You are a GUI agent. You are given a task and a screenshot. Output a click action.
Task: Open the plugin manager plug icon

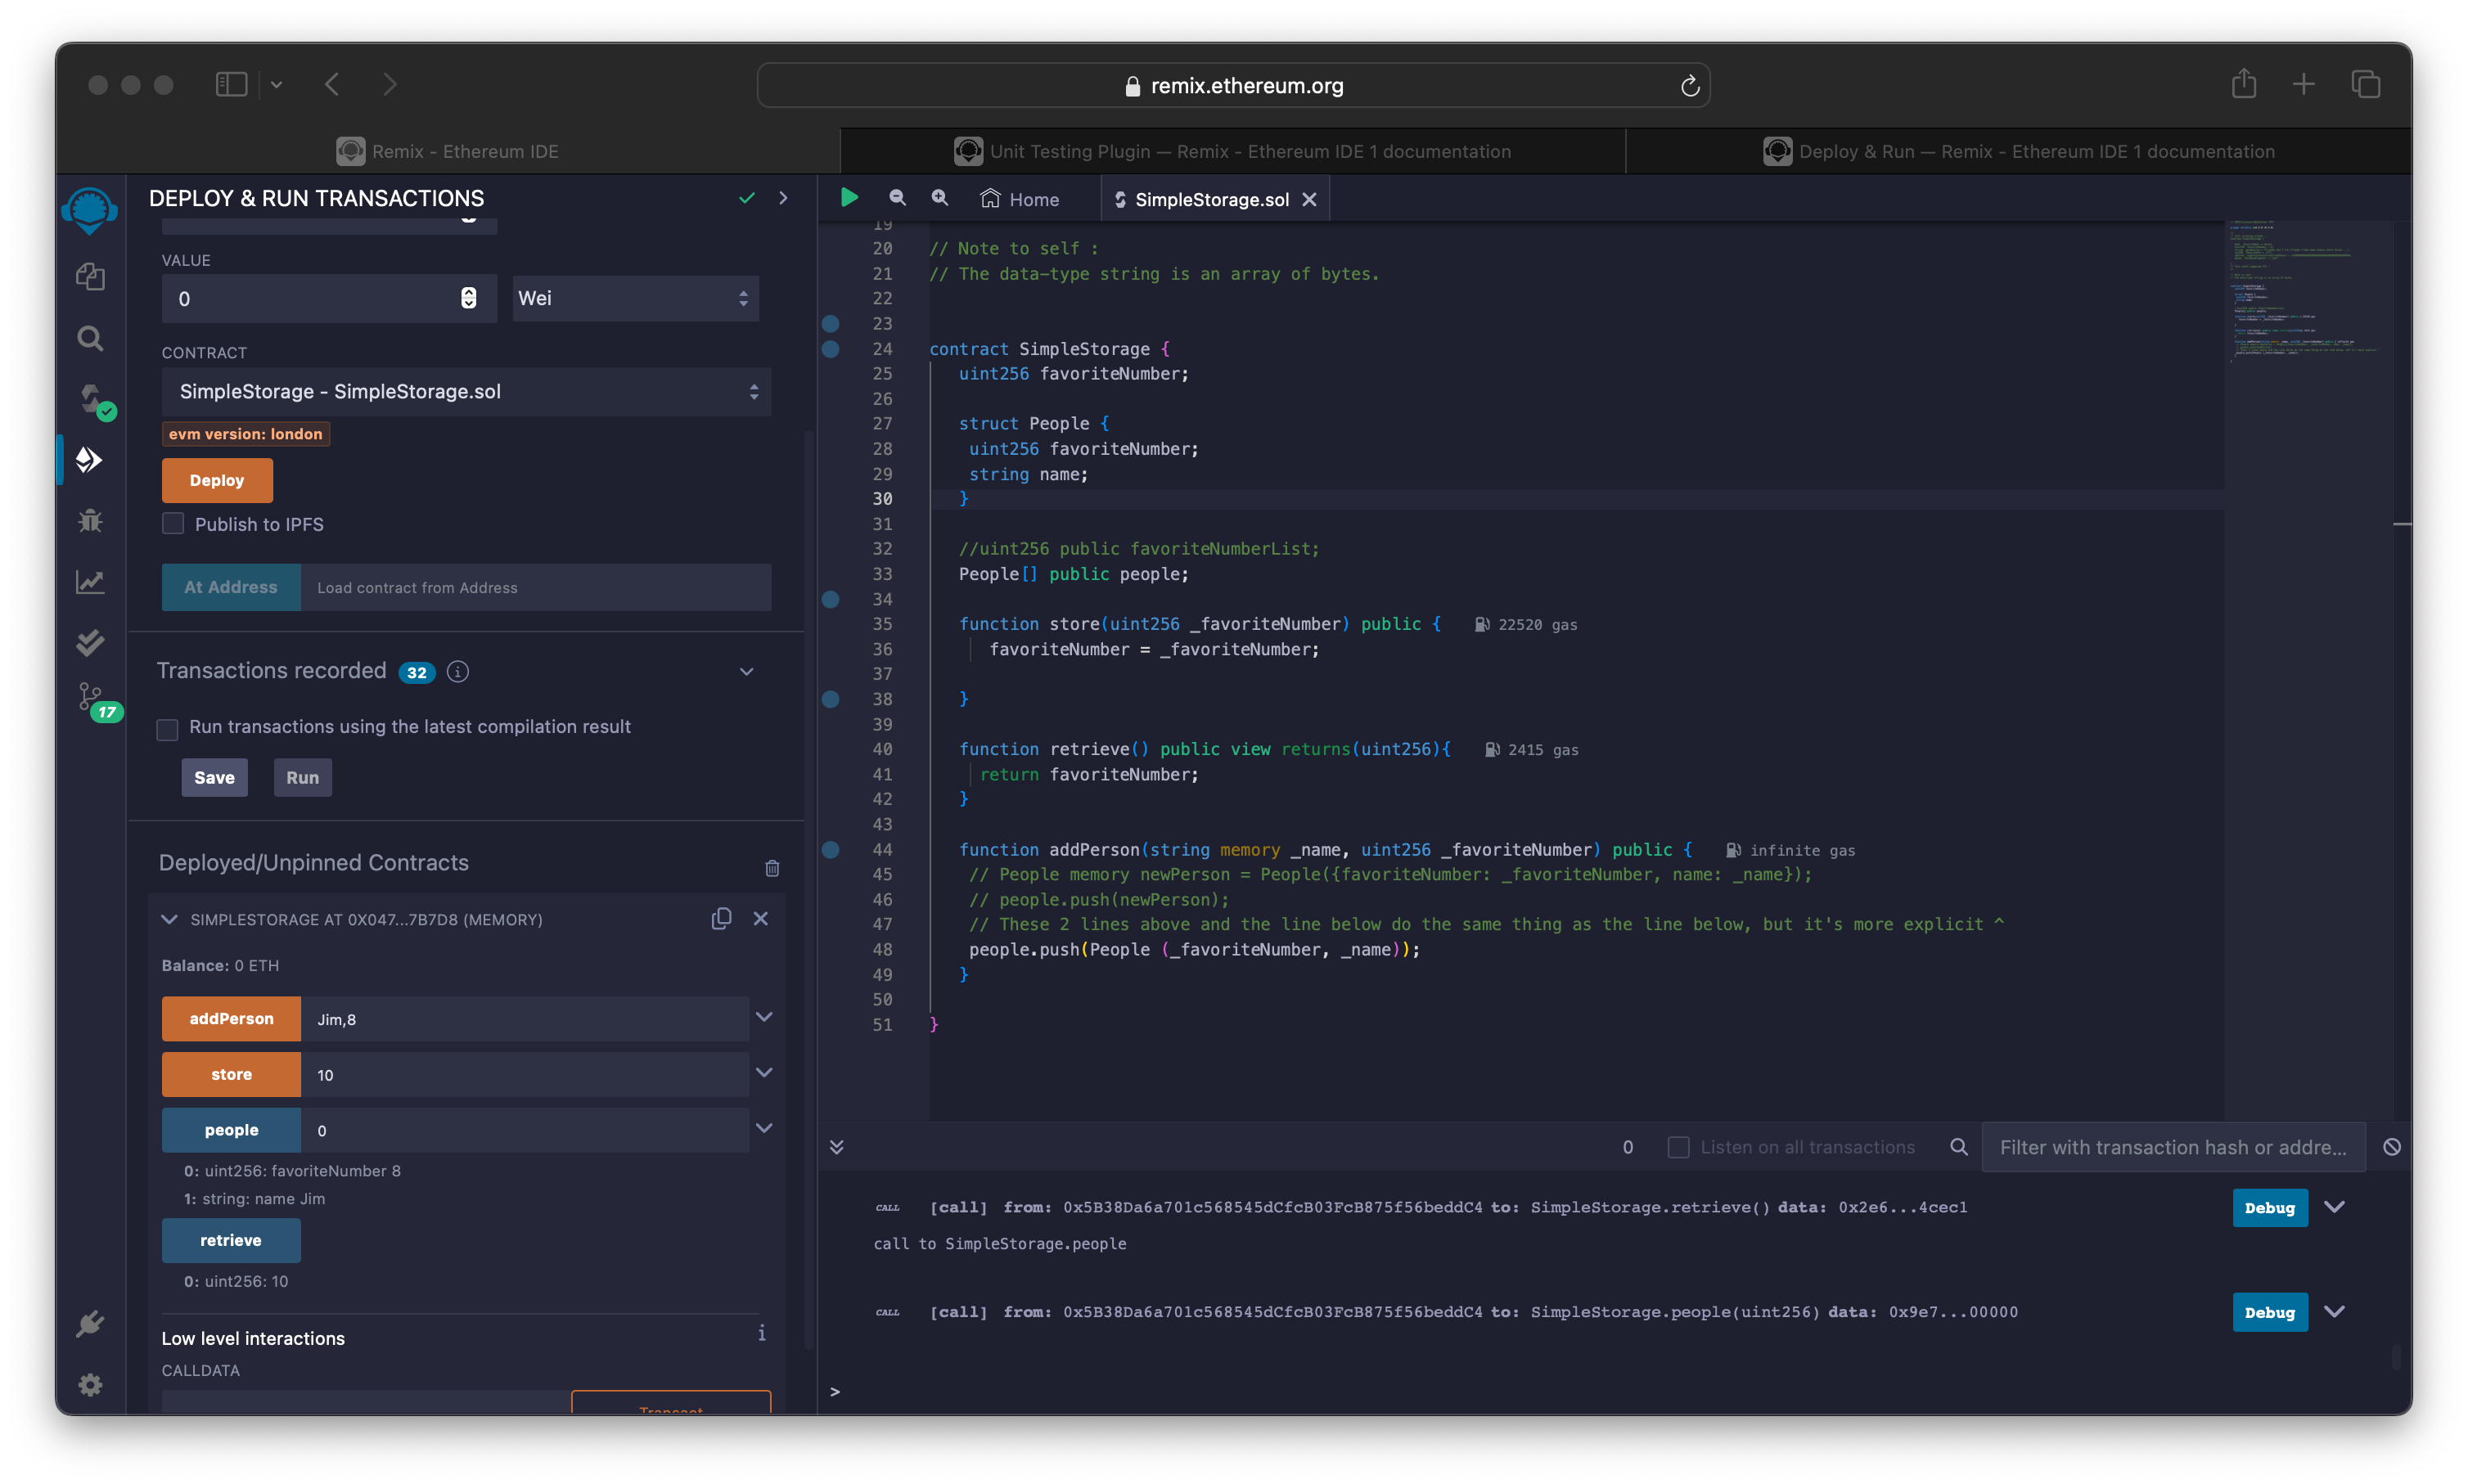tap(90, 1324)
